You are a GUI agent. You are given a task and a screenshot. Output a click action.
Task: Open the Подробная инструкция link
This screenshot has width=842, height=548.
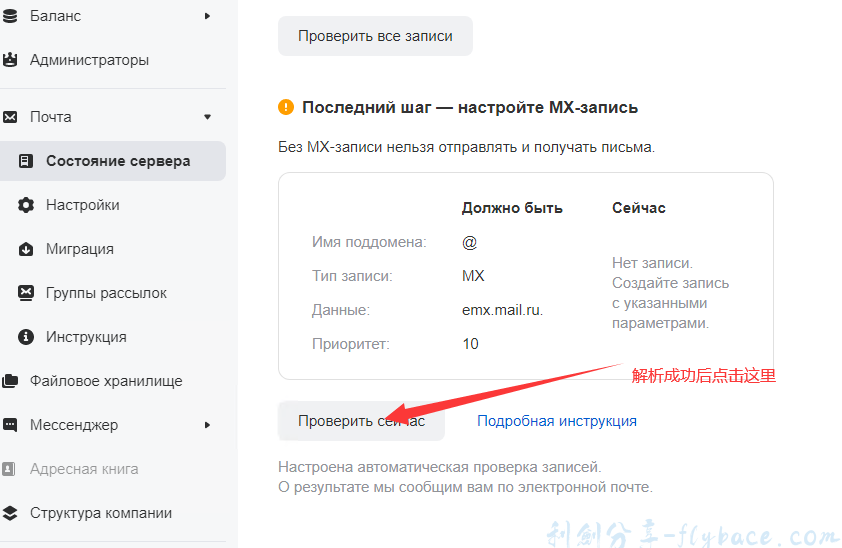(x=556, y=421)
